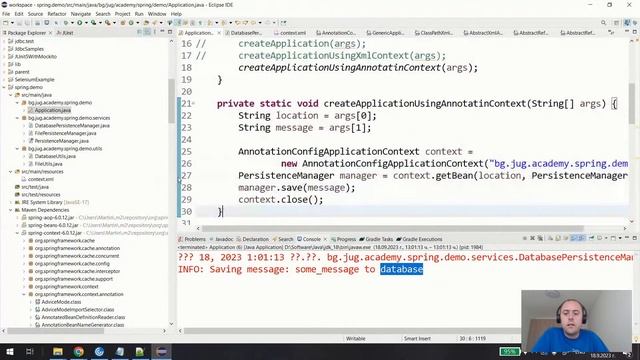640x360 pixels.
Task: Open the Window menu
Action: 157,14
